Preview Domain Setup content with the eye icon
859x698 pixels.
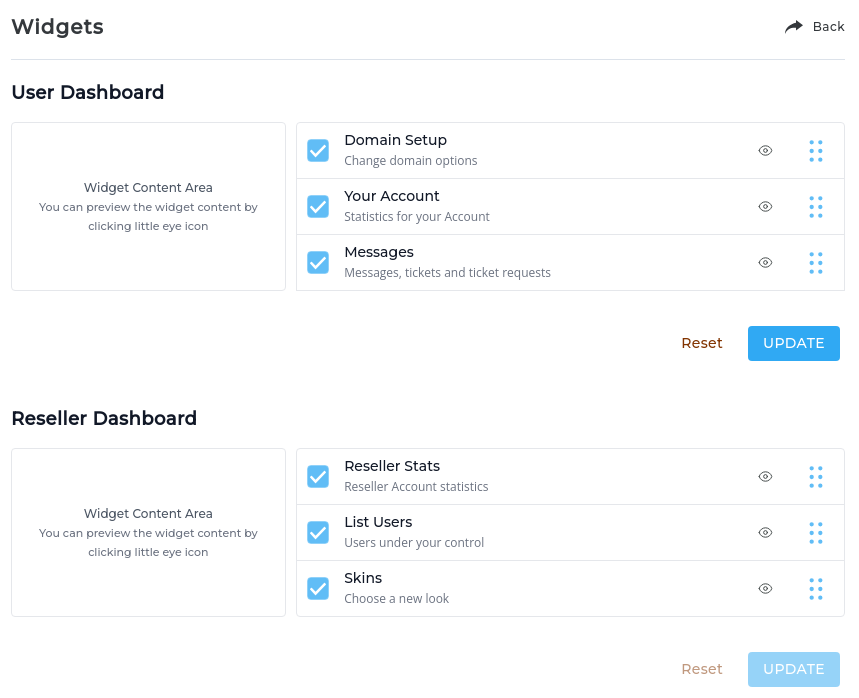tap(765, 150)
